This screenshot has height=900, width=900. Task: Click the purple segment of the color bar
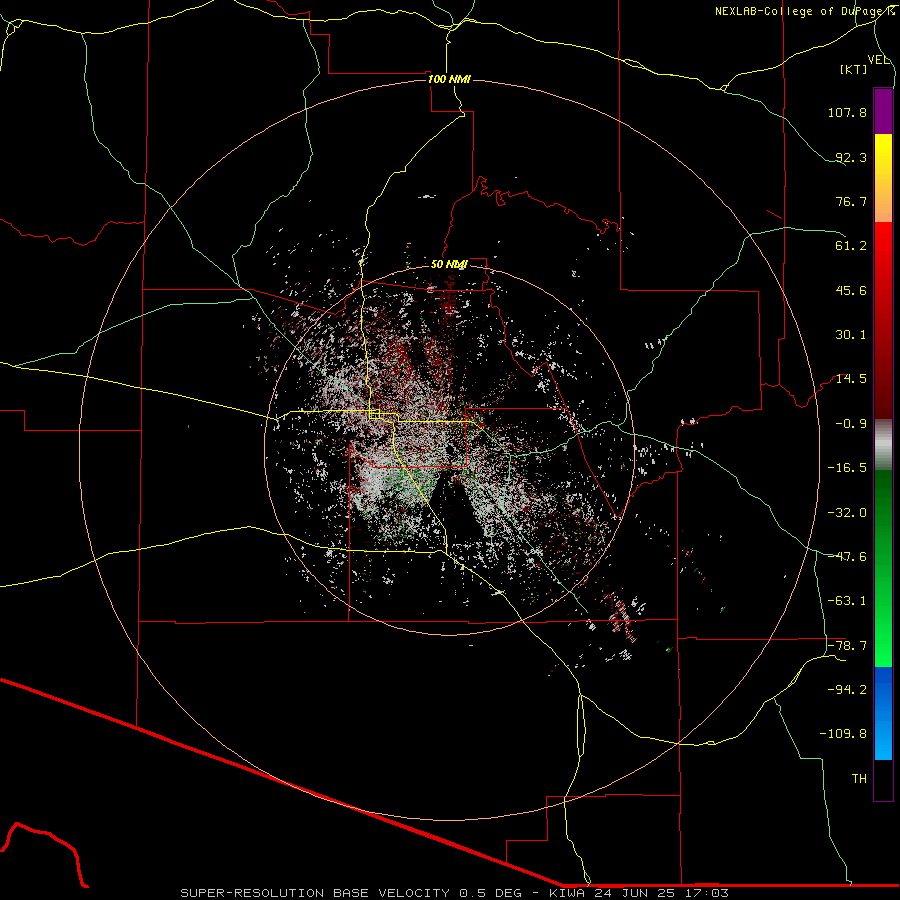[883, 111]
